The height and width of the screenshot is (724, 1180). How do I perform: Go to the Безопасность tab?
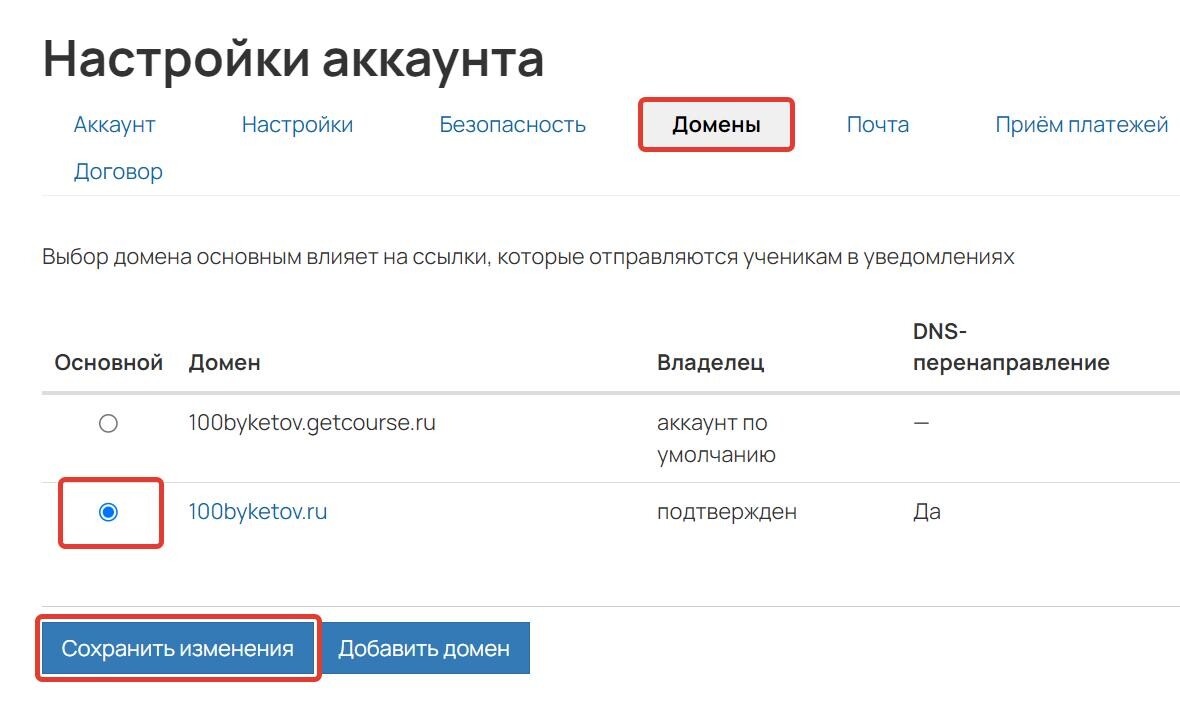(512, 124)
